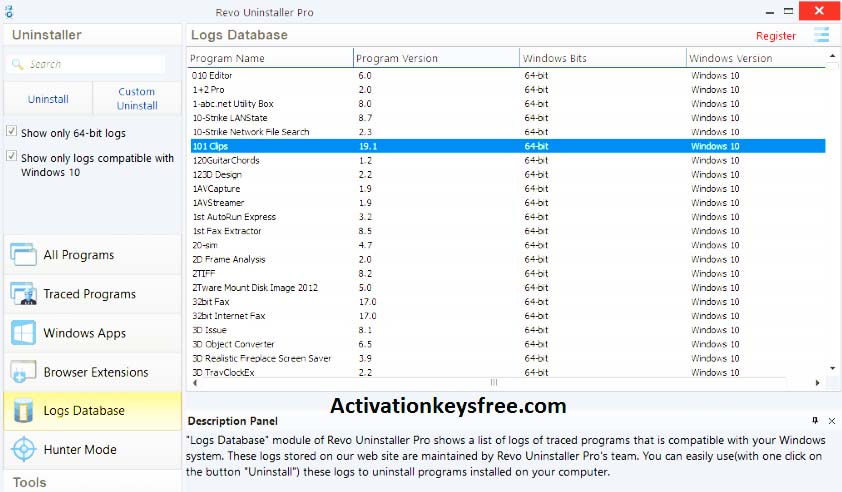Open the hamburger menu icon next to Register
This screenshot has width=842, height=492.
[x=822, y=35]
